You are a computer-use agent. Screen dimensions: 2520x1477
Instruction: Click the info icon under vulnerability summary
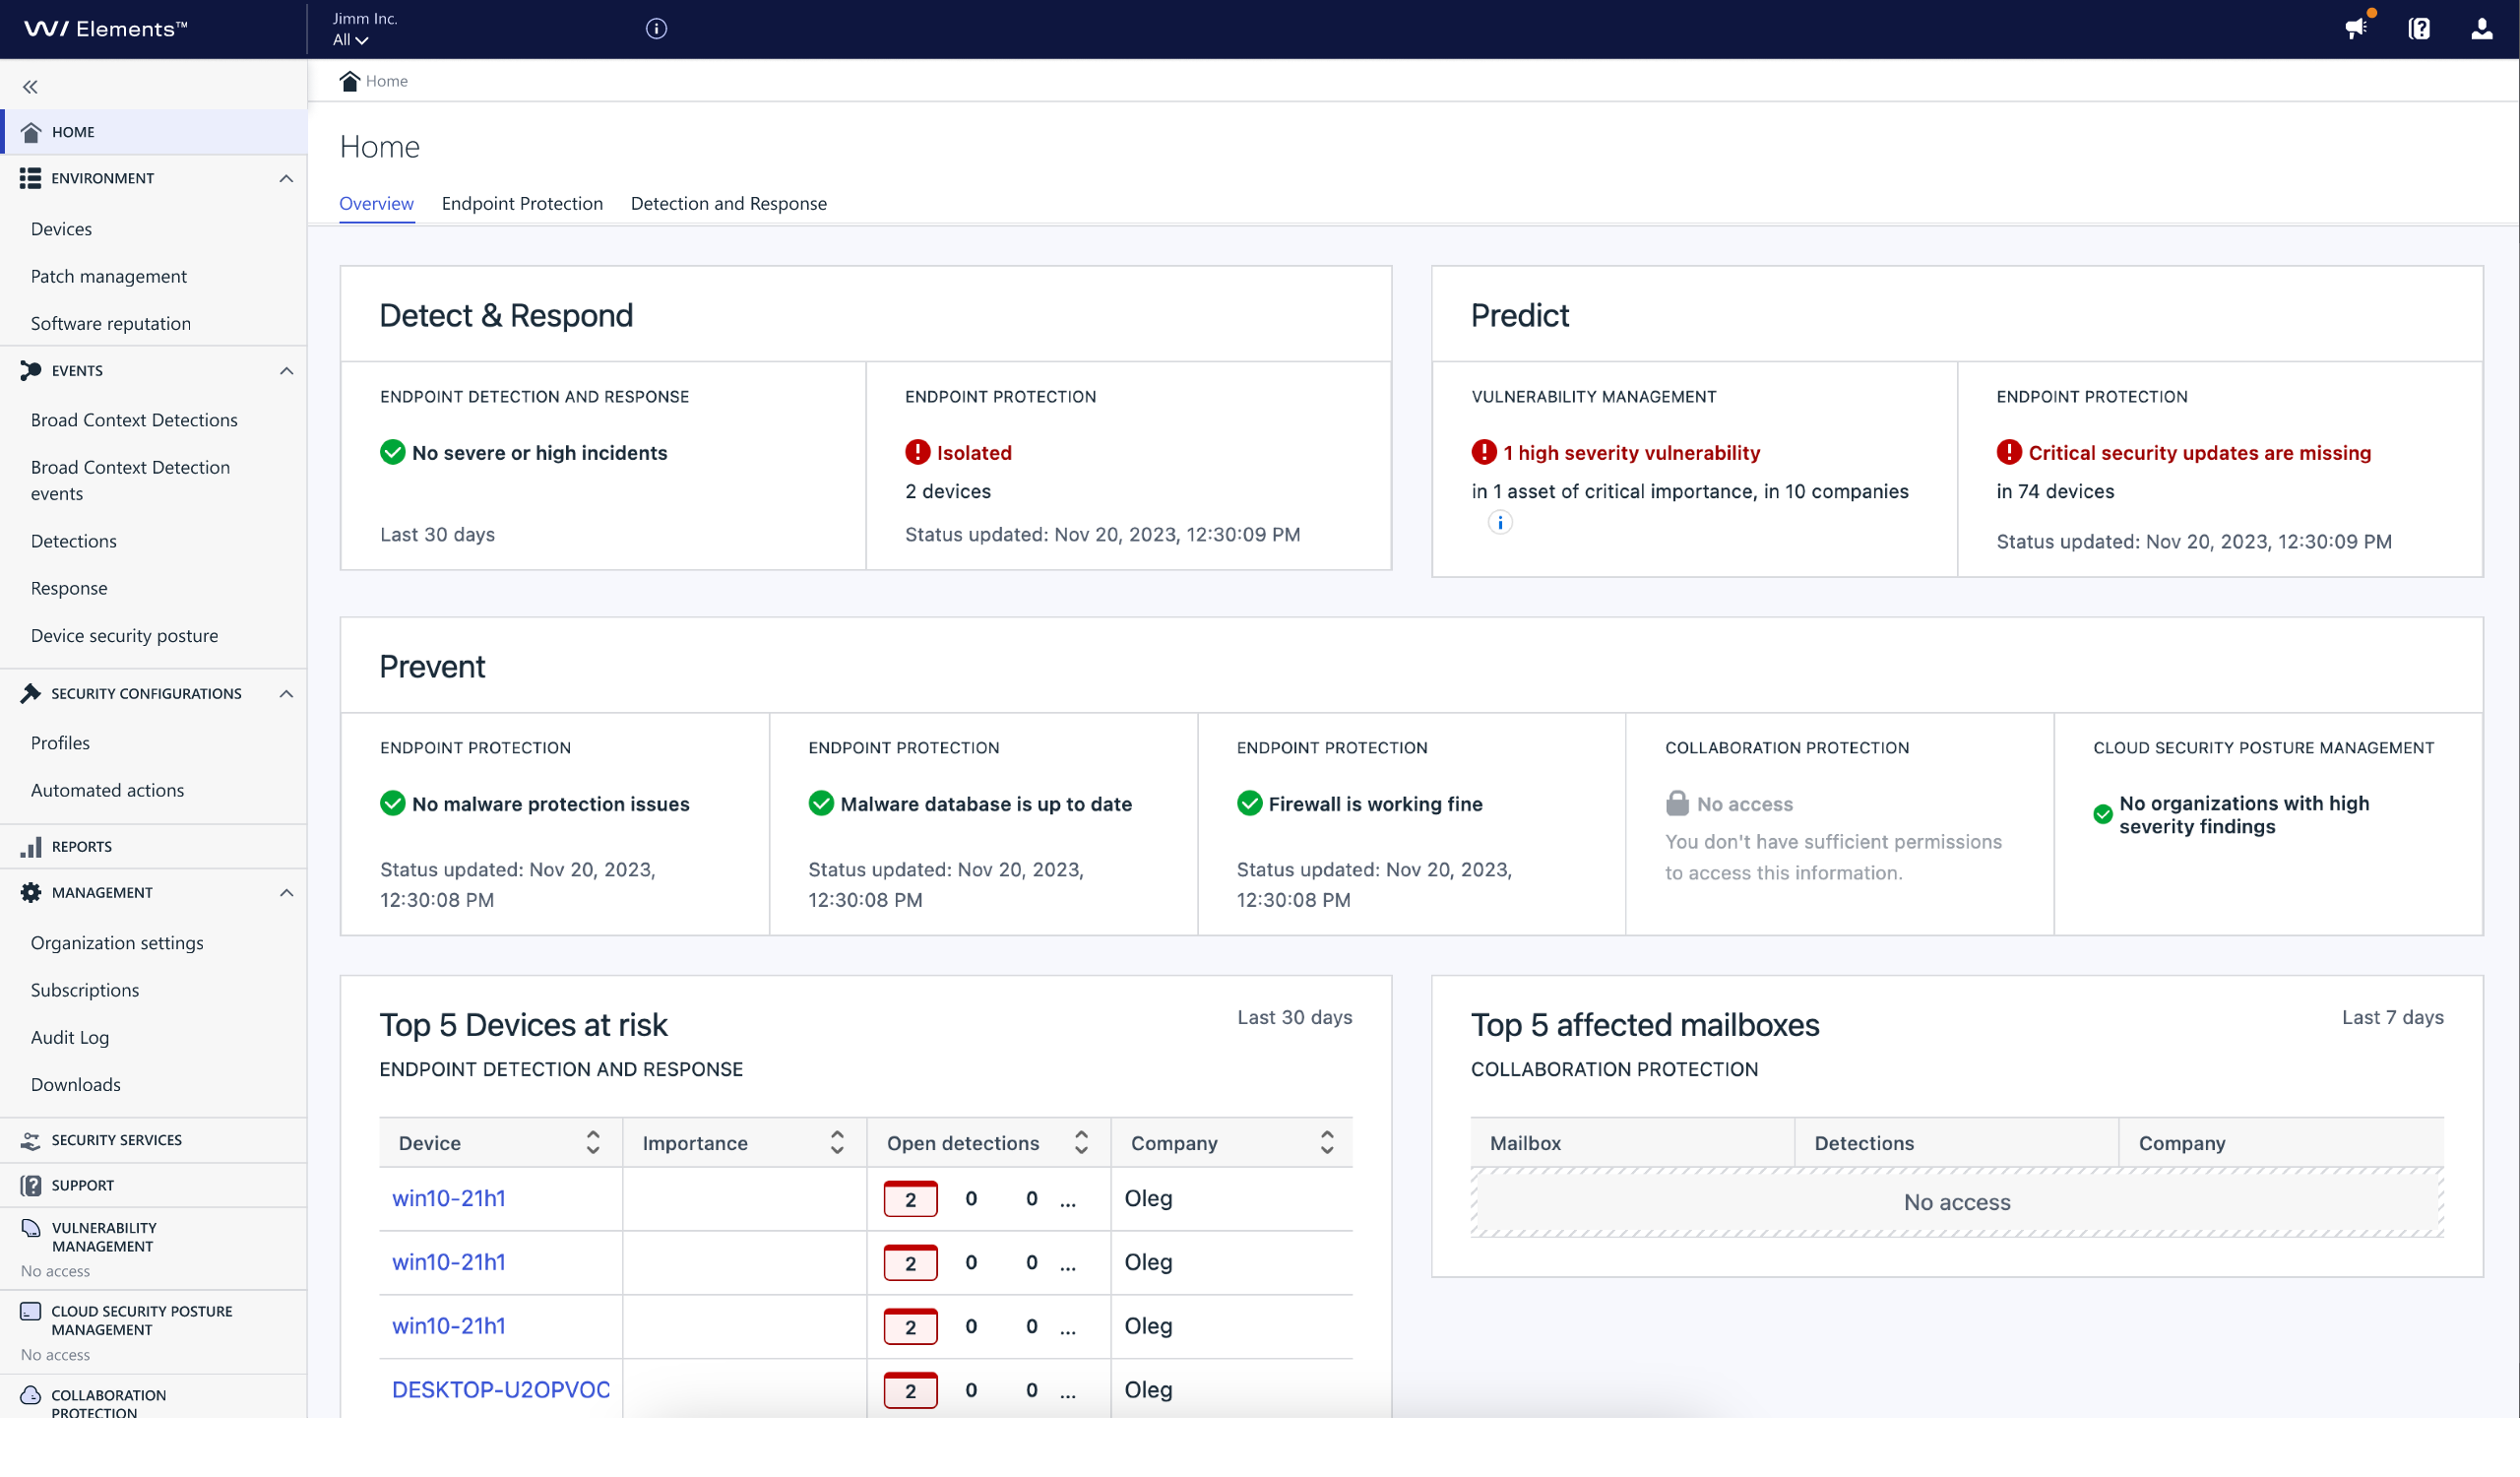[1500, 522]
